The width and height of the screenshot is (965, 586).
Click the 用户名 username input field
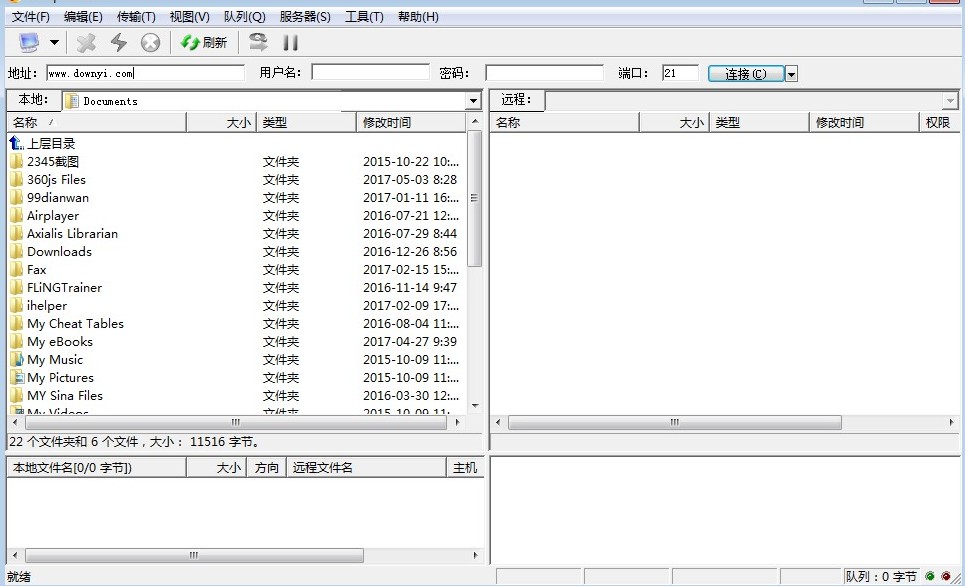(x=370, y=73)
